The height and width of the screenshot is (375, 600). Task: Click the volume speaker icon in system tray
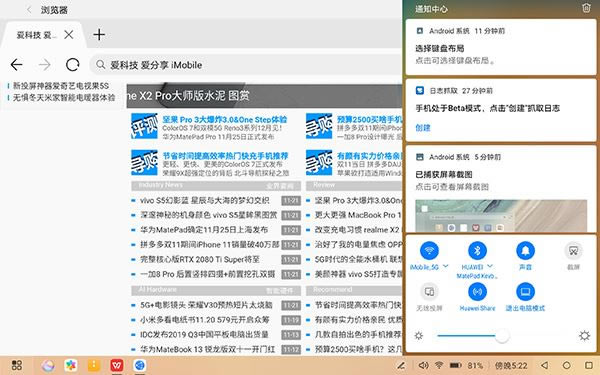pos(423,365)
